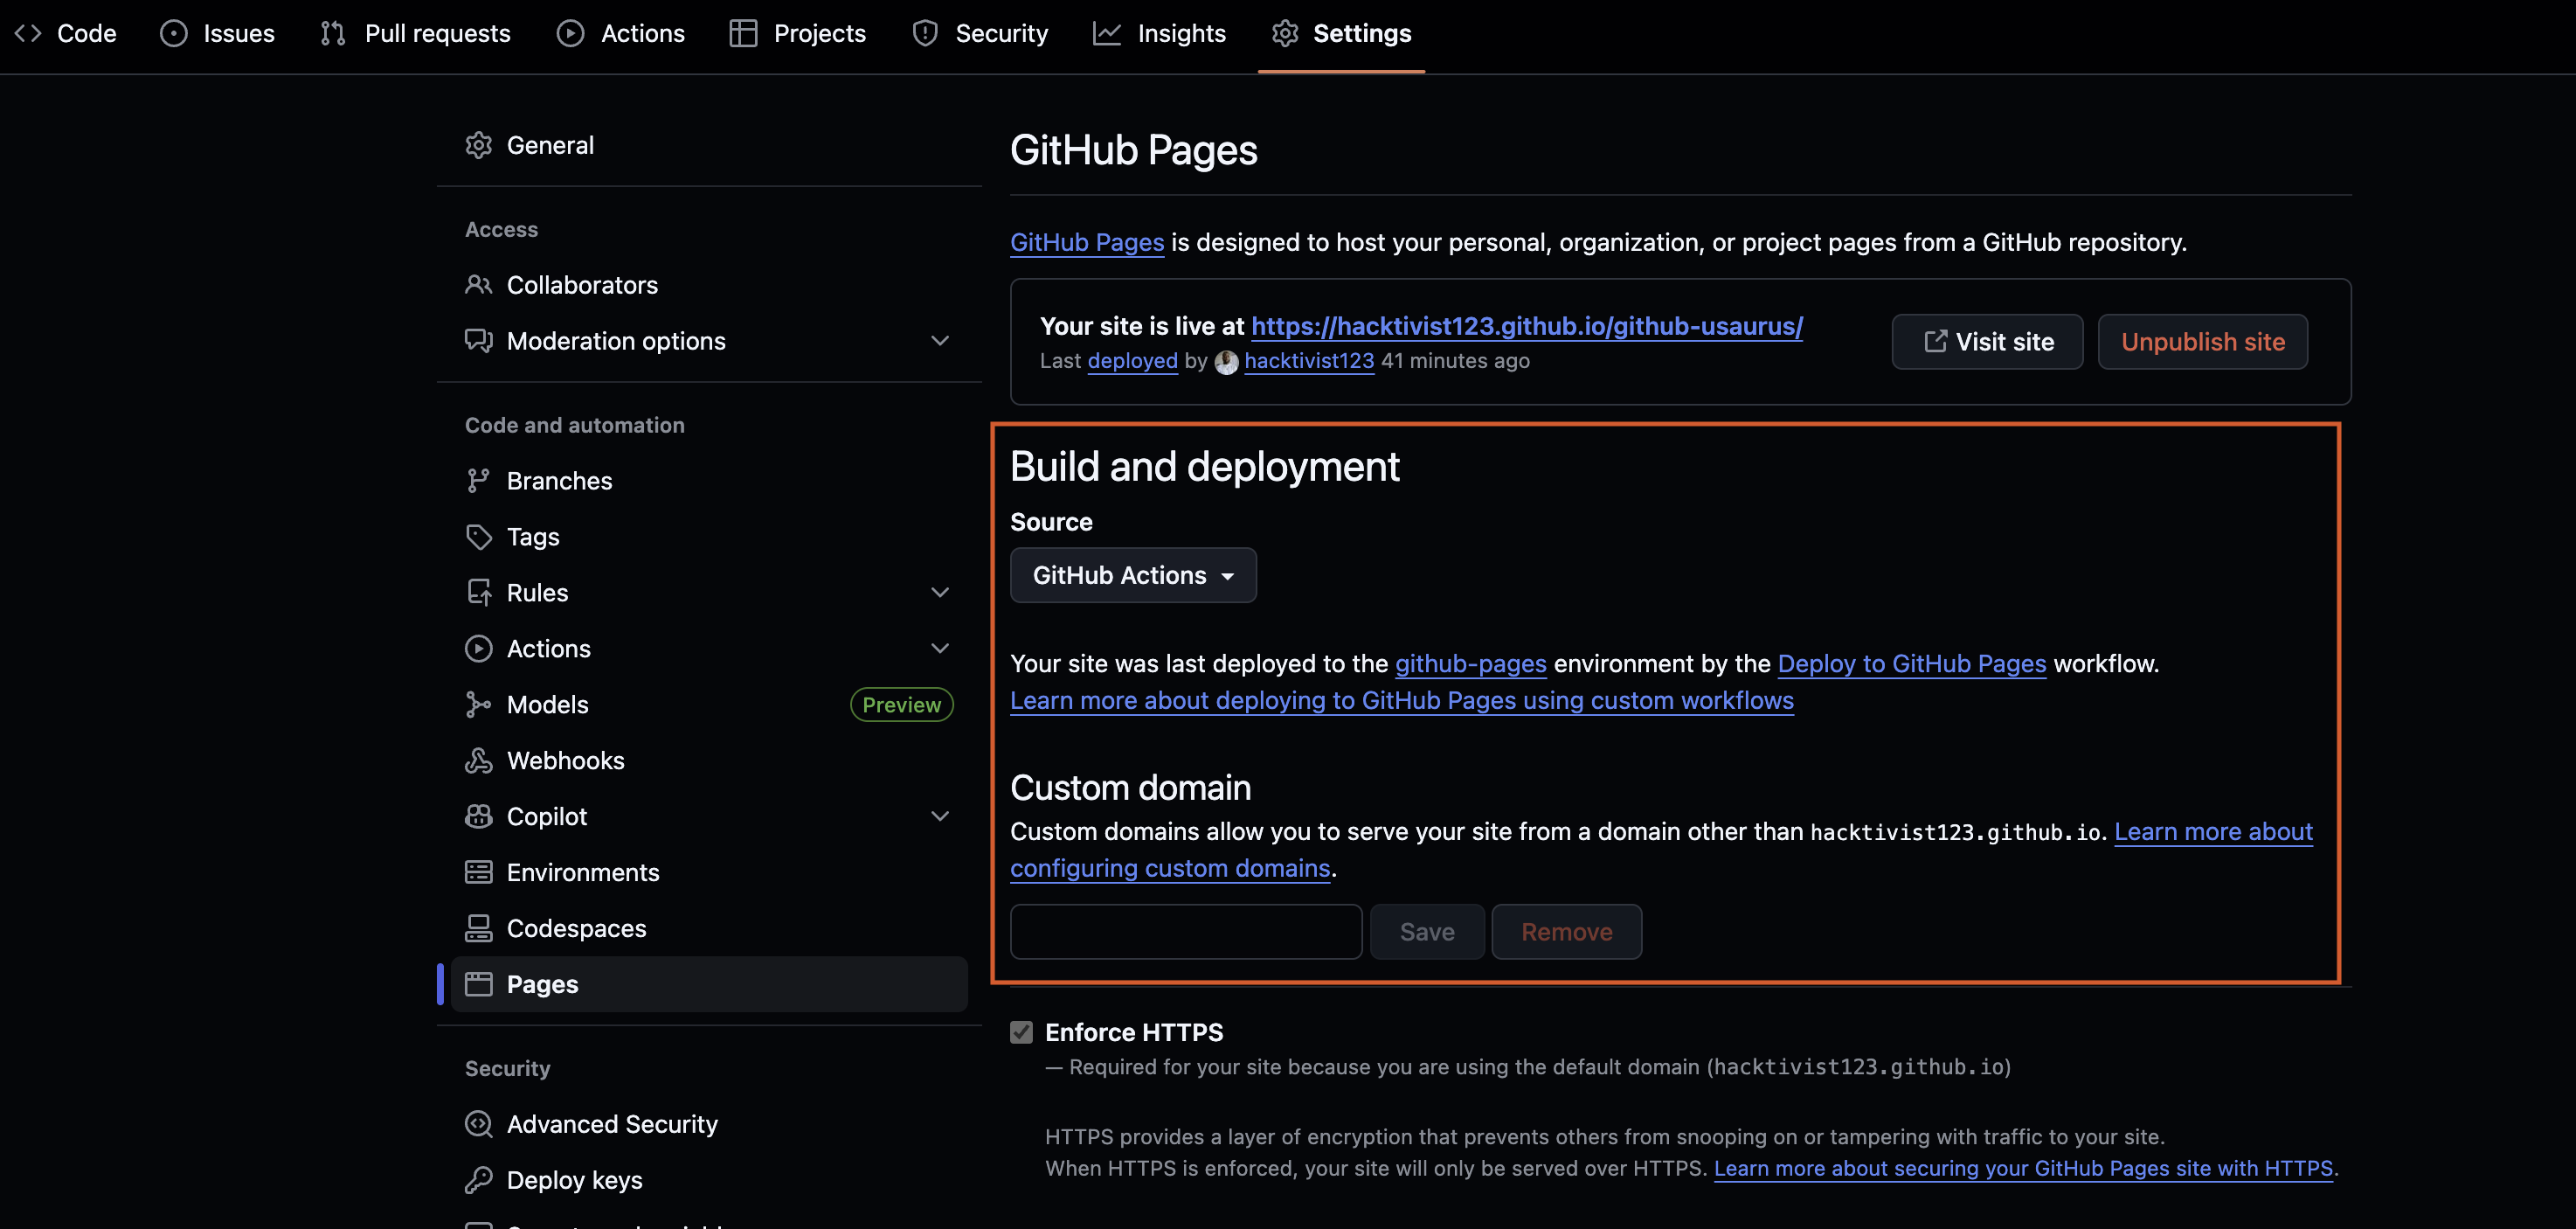Focus the custom domain input field
Screen dimensions: 2576x1229
click(x=1186, y=932)
